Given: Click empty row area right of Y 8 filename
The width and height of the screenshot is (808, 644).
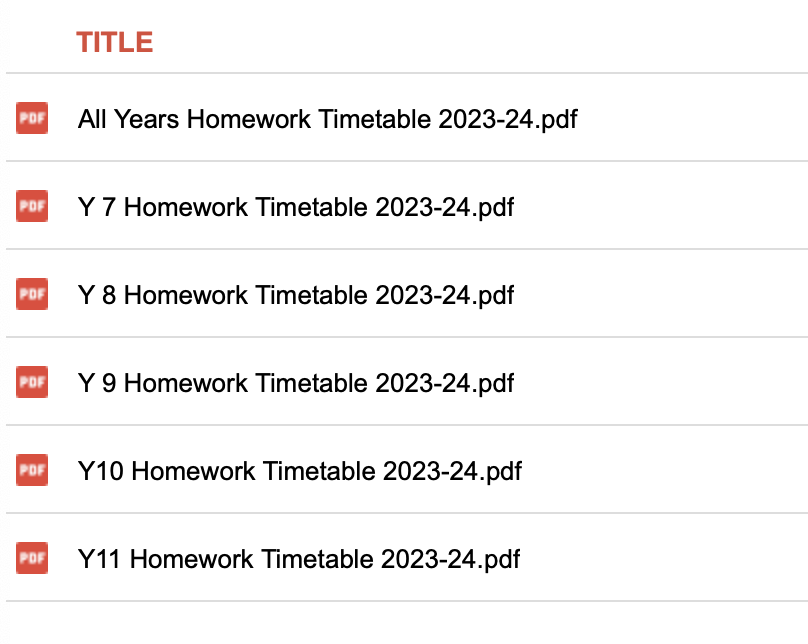Looking at the screenshot, I should 661,294.
